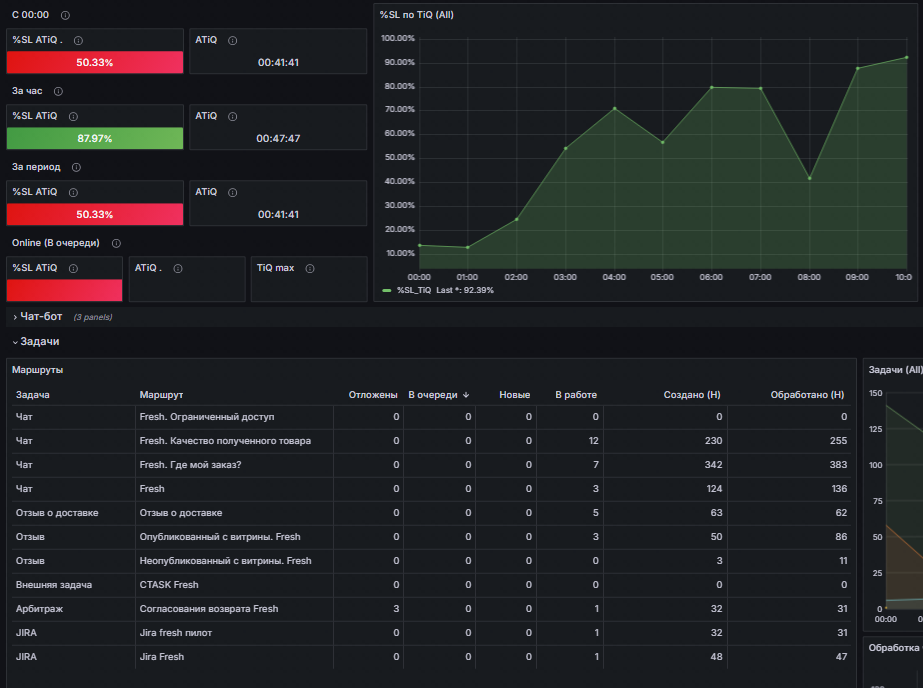Click info icon beside Online (В очереди)
Viewport: 923px width, 688px height.
(x=117, y=243)
